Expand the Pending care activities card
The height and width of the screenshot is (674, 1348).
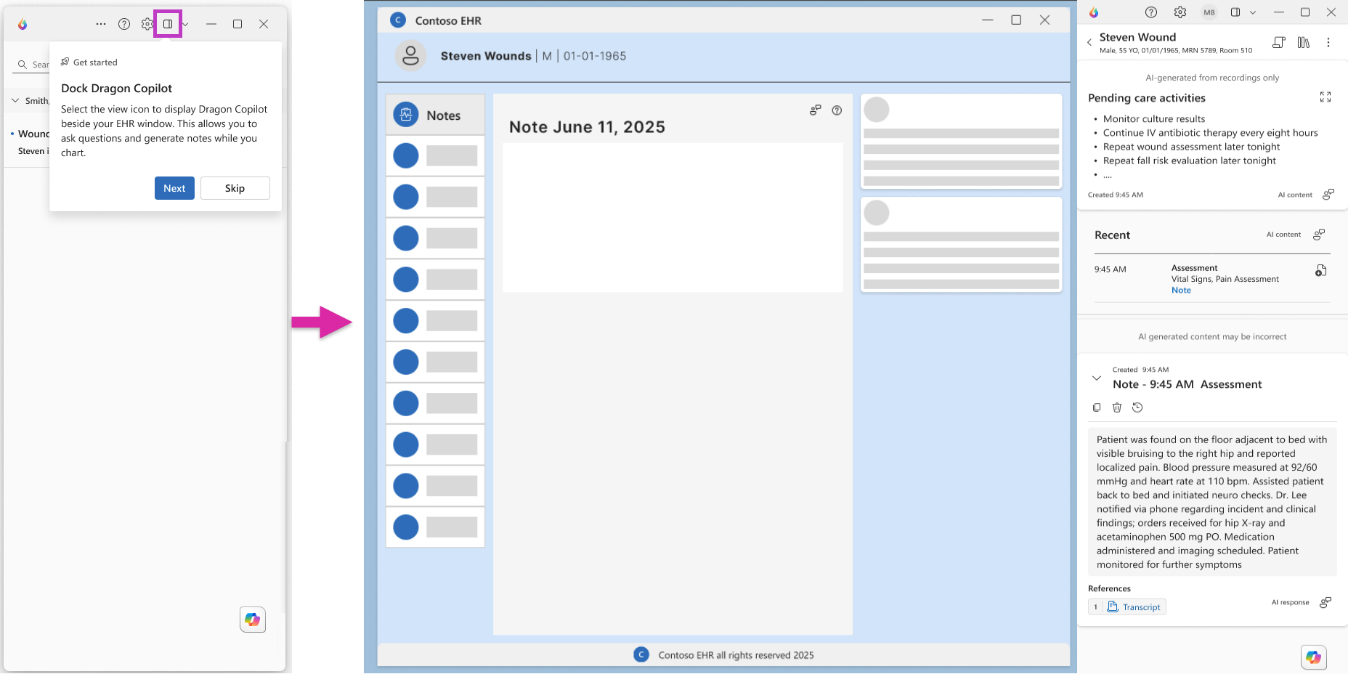(x=1325, y=97)
